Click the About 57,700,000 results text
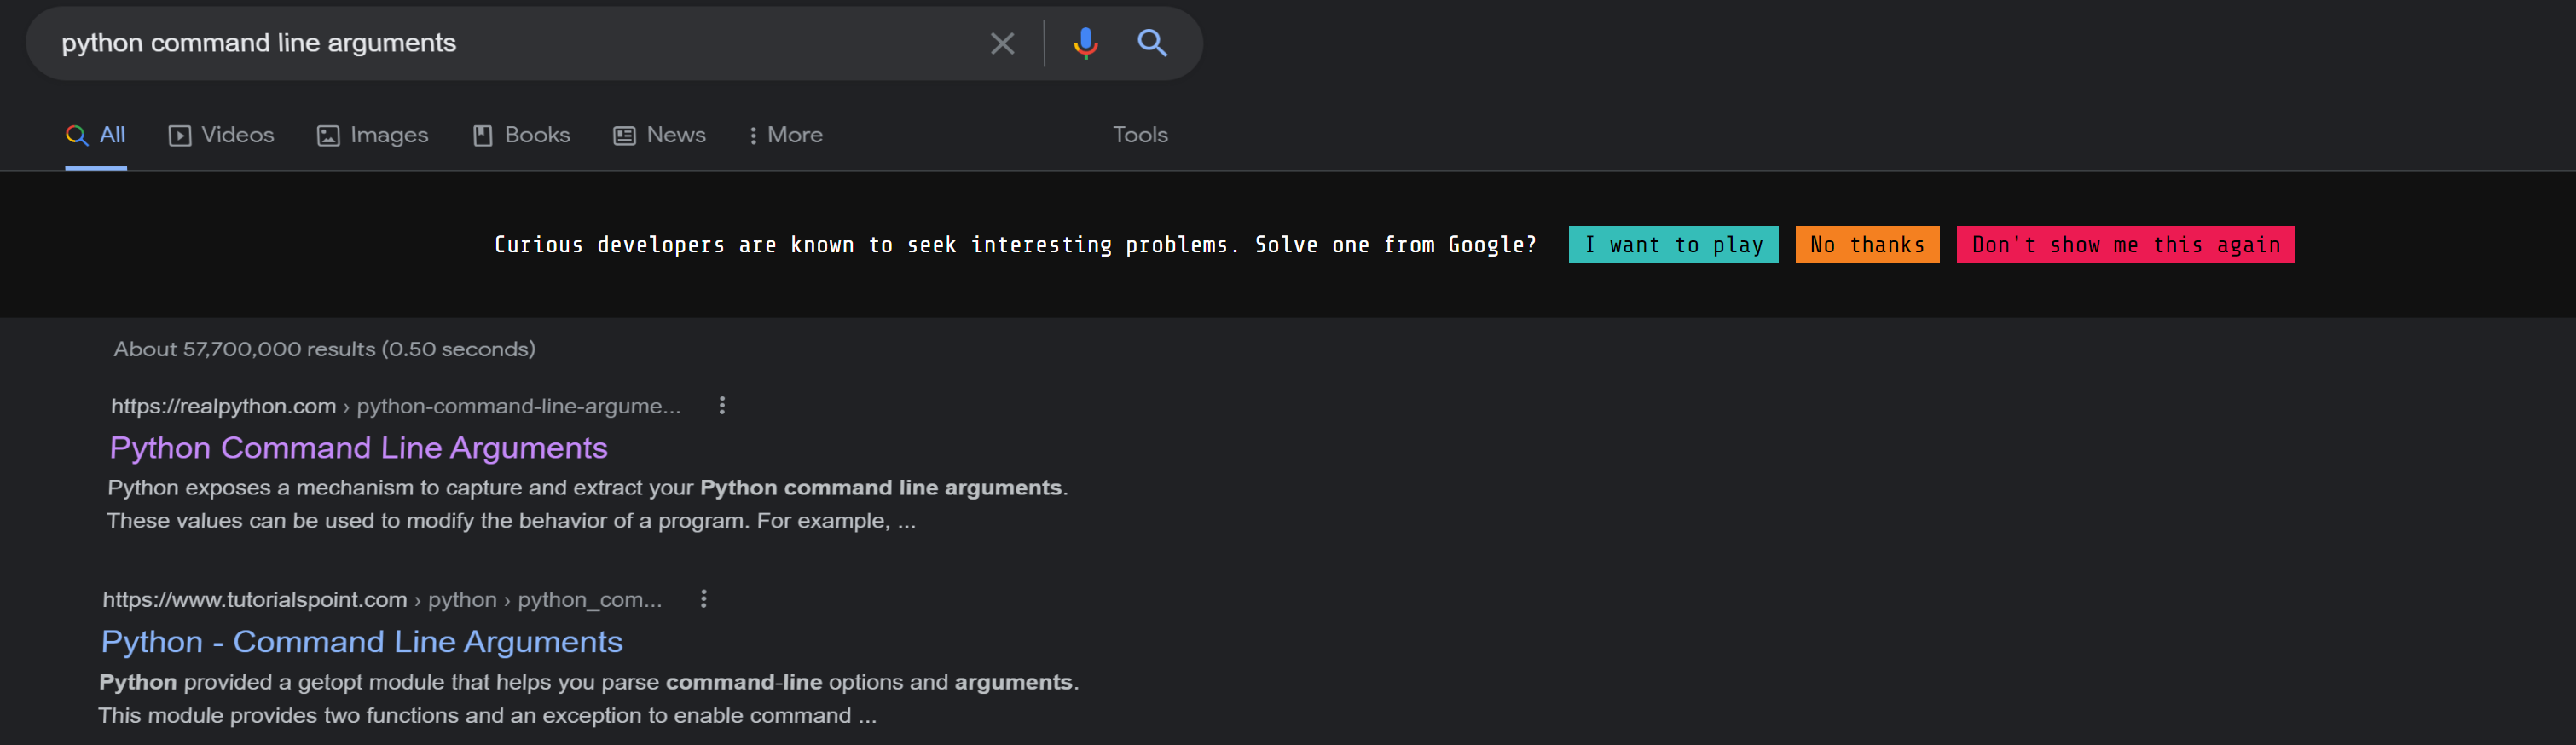 point(324,349)
